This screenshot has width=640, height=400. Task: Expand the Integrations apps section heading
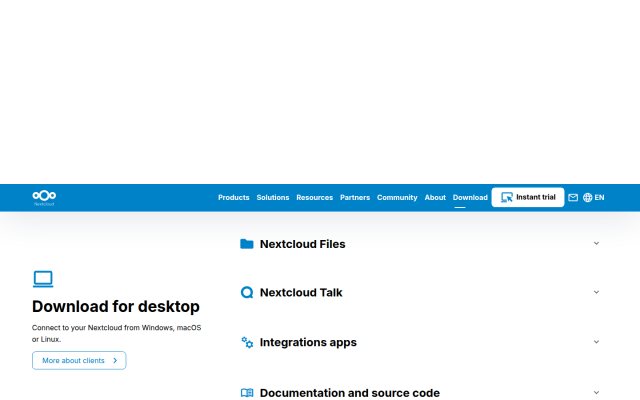coord(308,342)
